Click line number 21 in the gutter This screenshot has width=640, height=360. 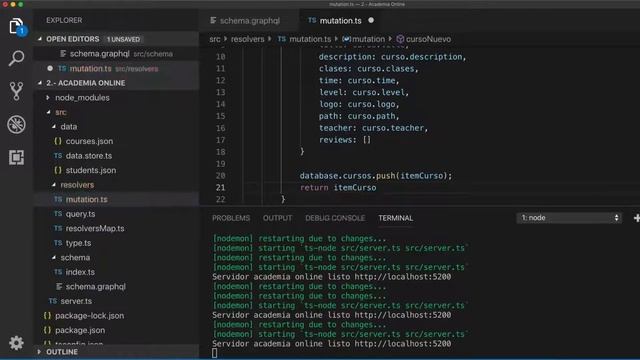click(220, 187)
